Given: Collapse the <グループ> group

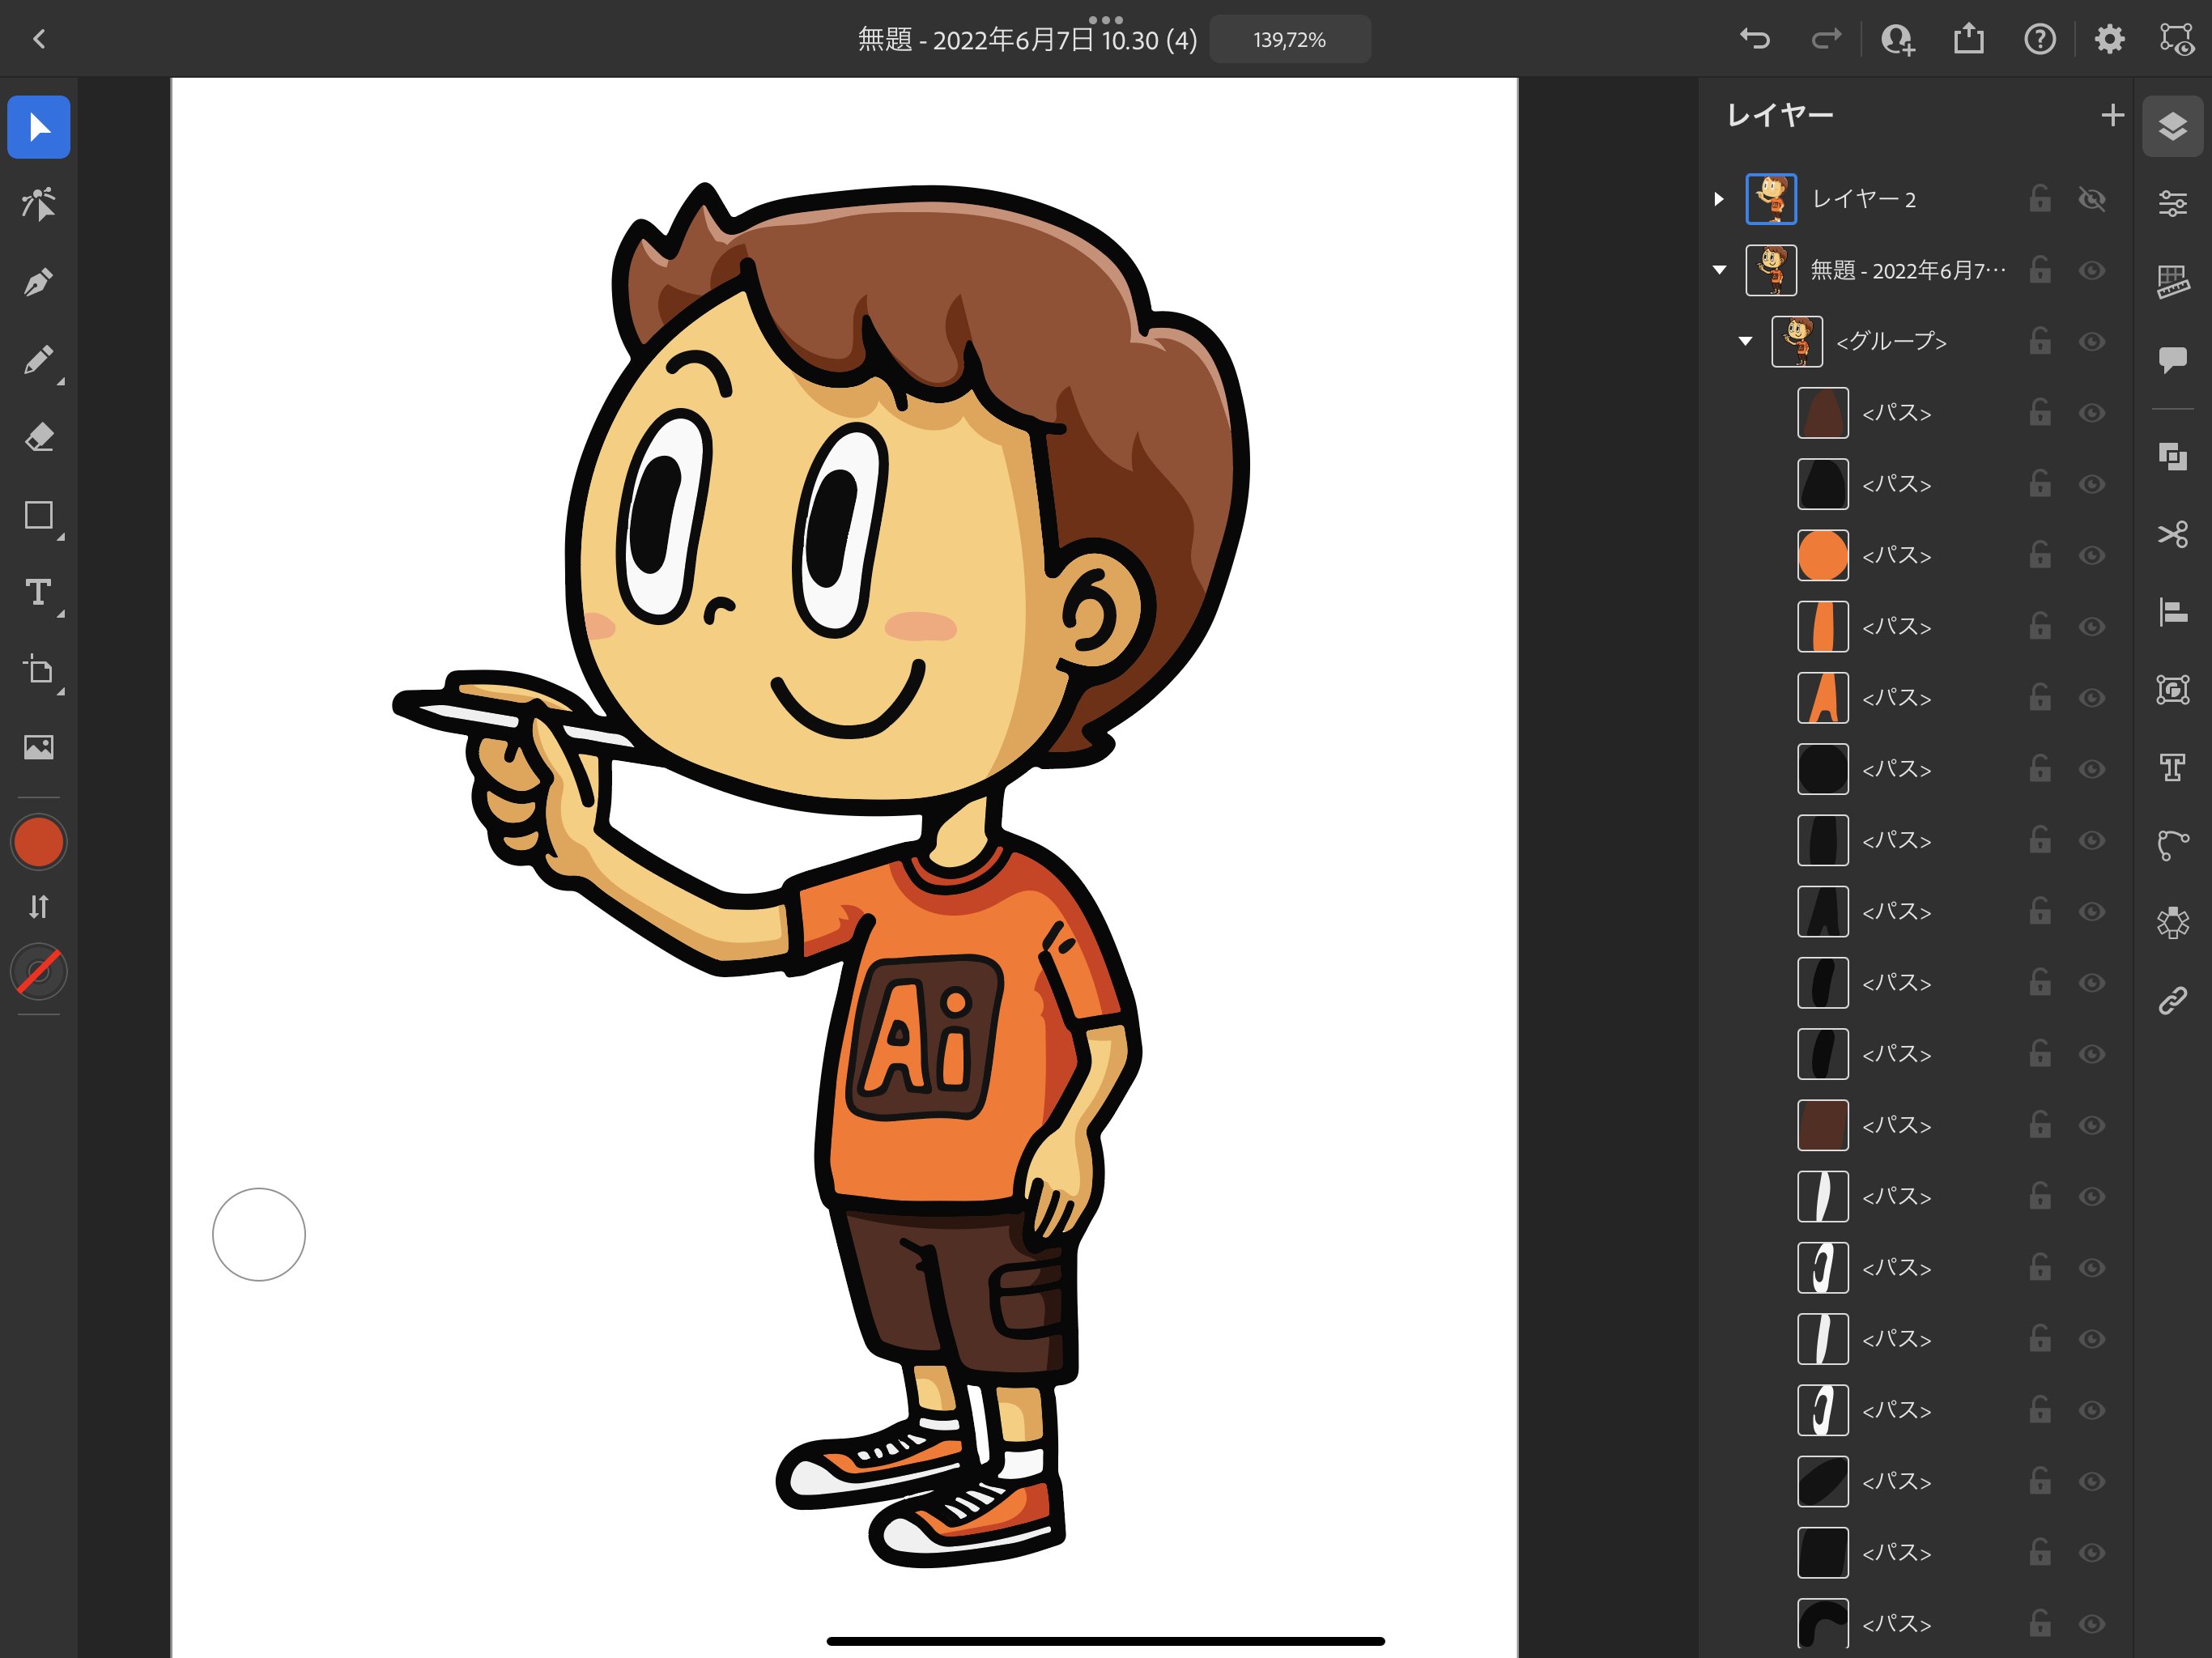Looking at the screenshot, I should tap(1745, 342).
